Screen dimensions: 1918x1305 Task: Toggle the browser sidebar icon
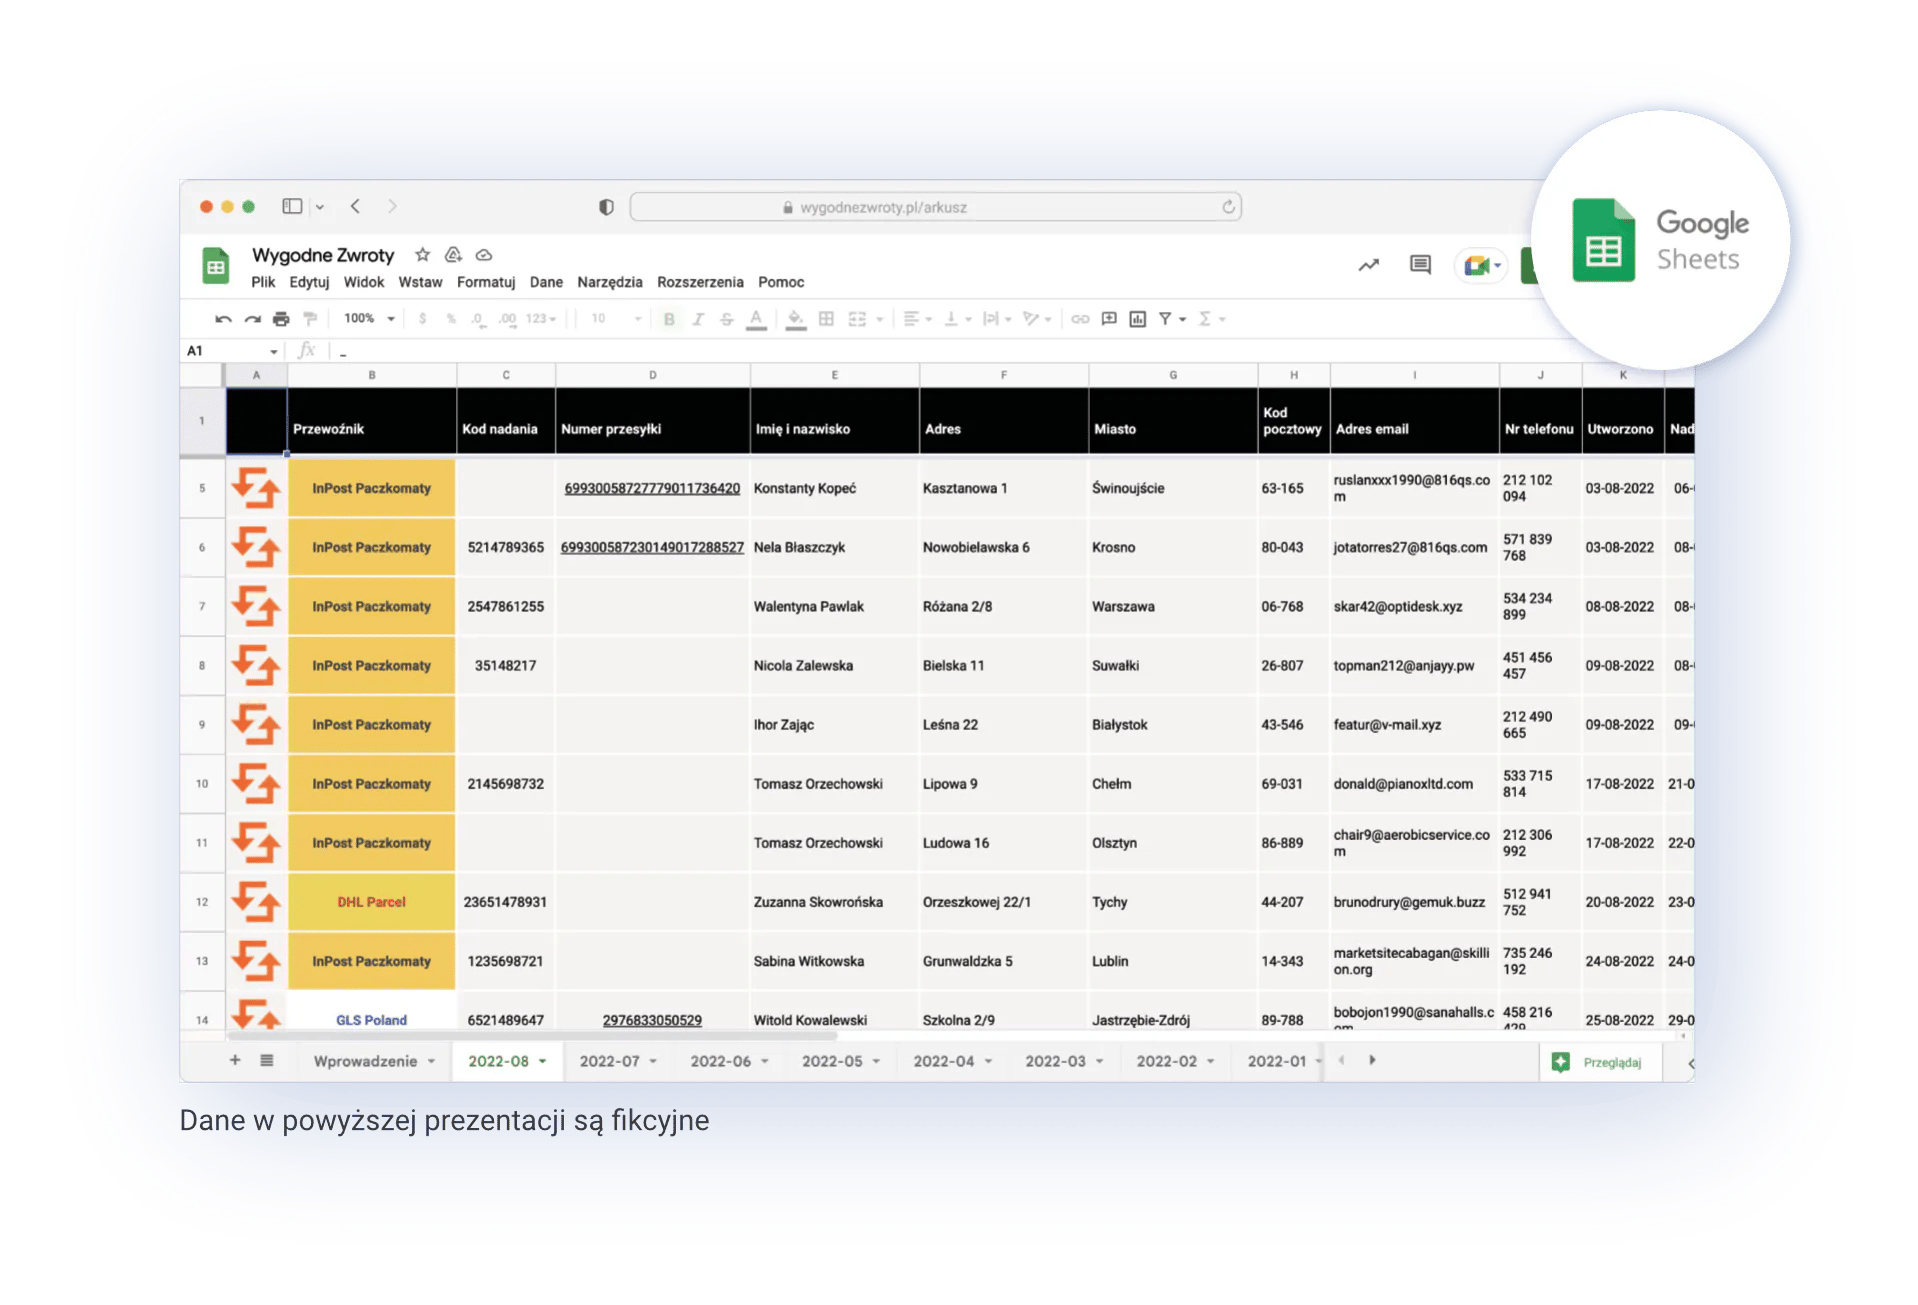(x=292, y=206)
